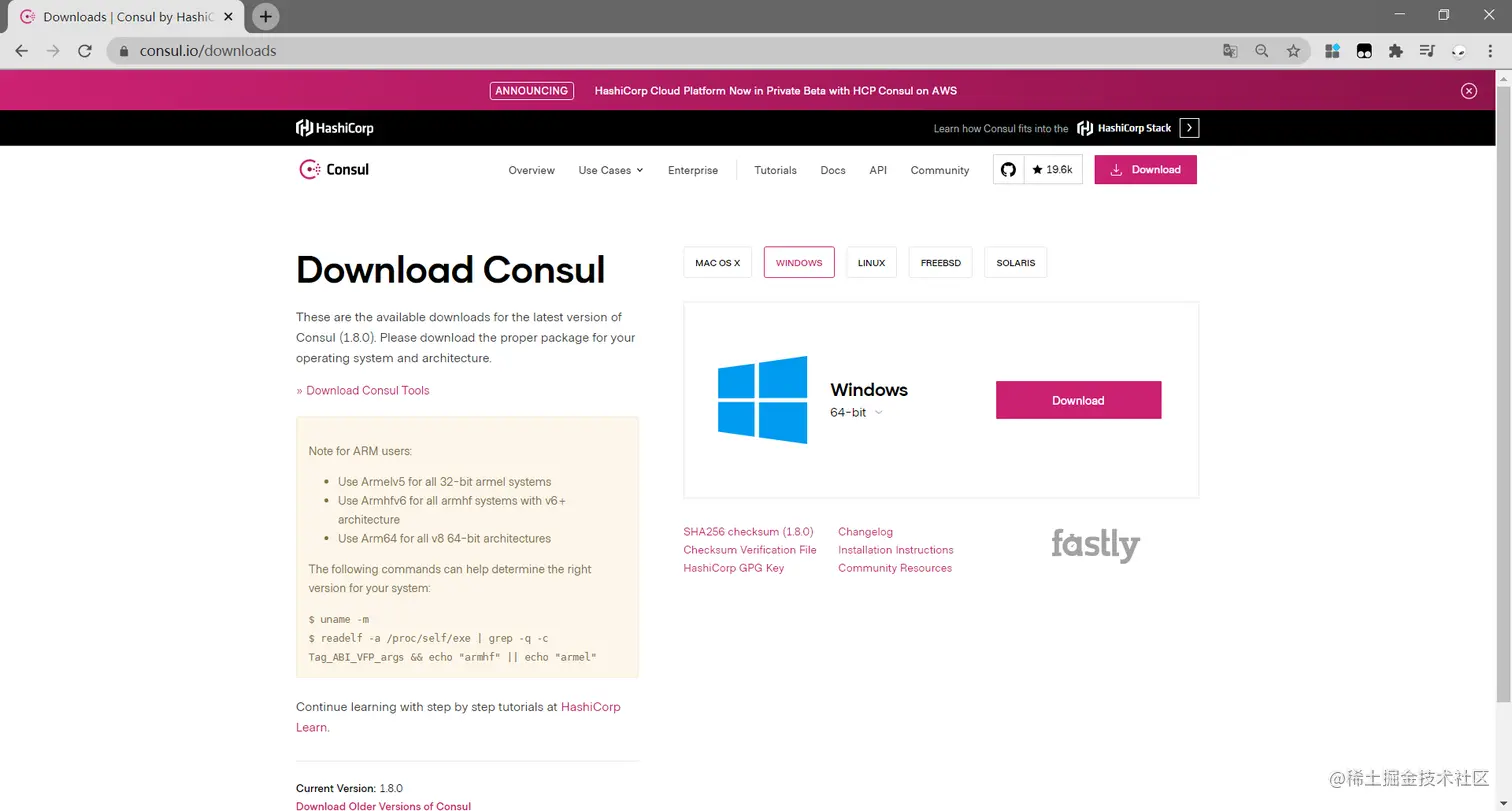Click the HashiCorp Stack arrow box
Image resolution: width=1512 pixels, height=811 pixels.
(1189, 128)
